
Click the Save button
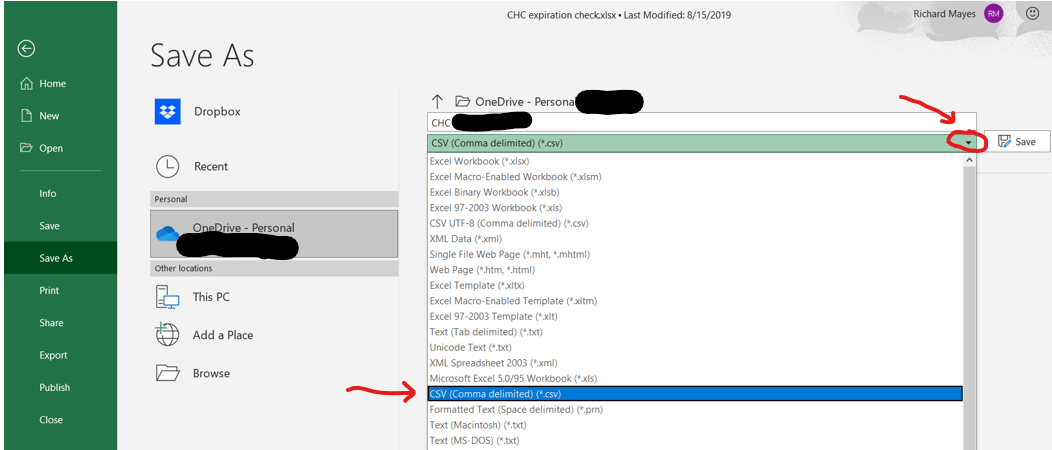point(1016,142)
